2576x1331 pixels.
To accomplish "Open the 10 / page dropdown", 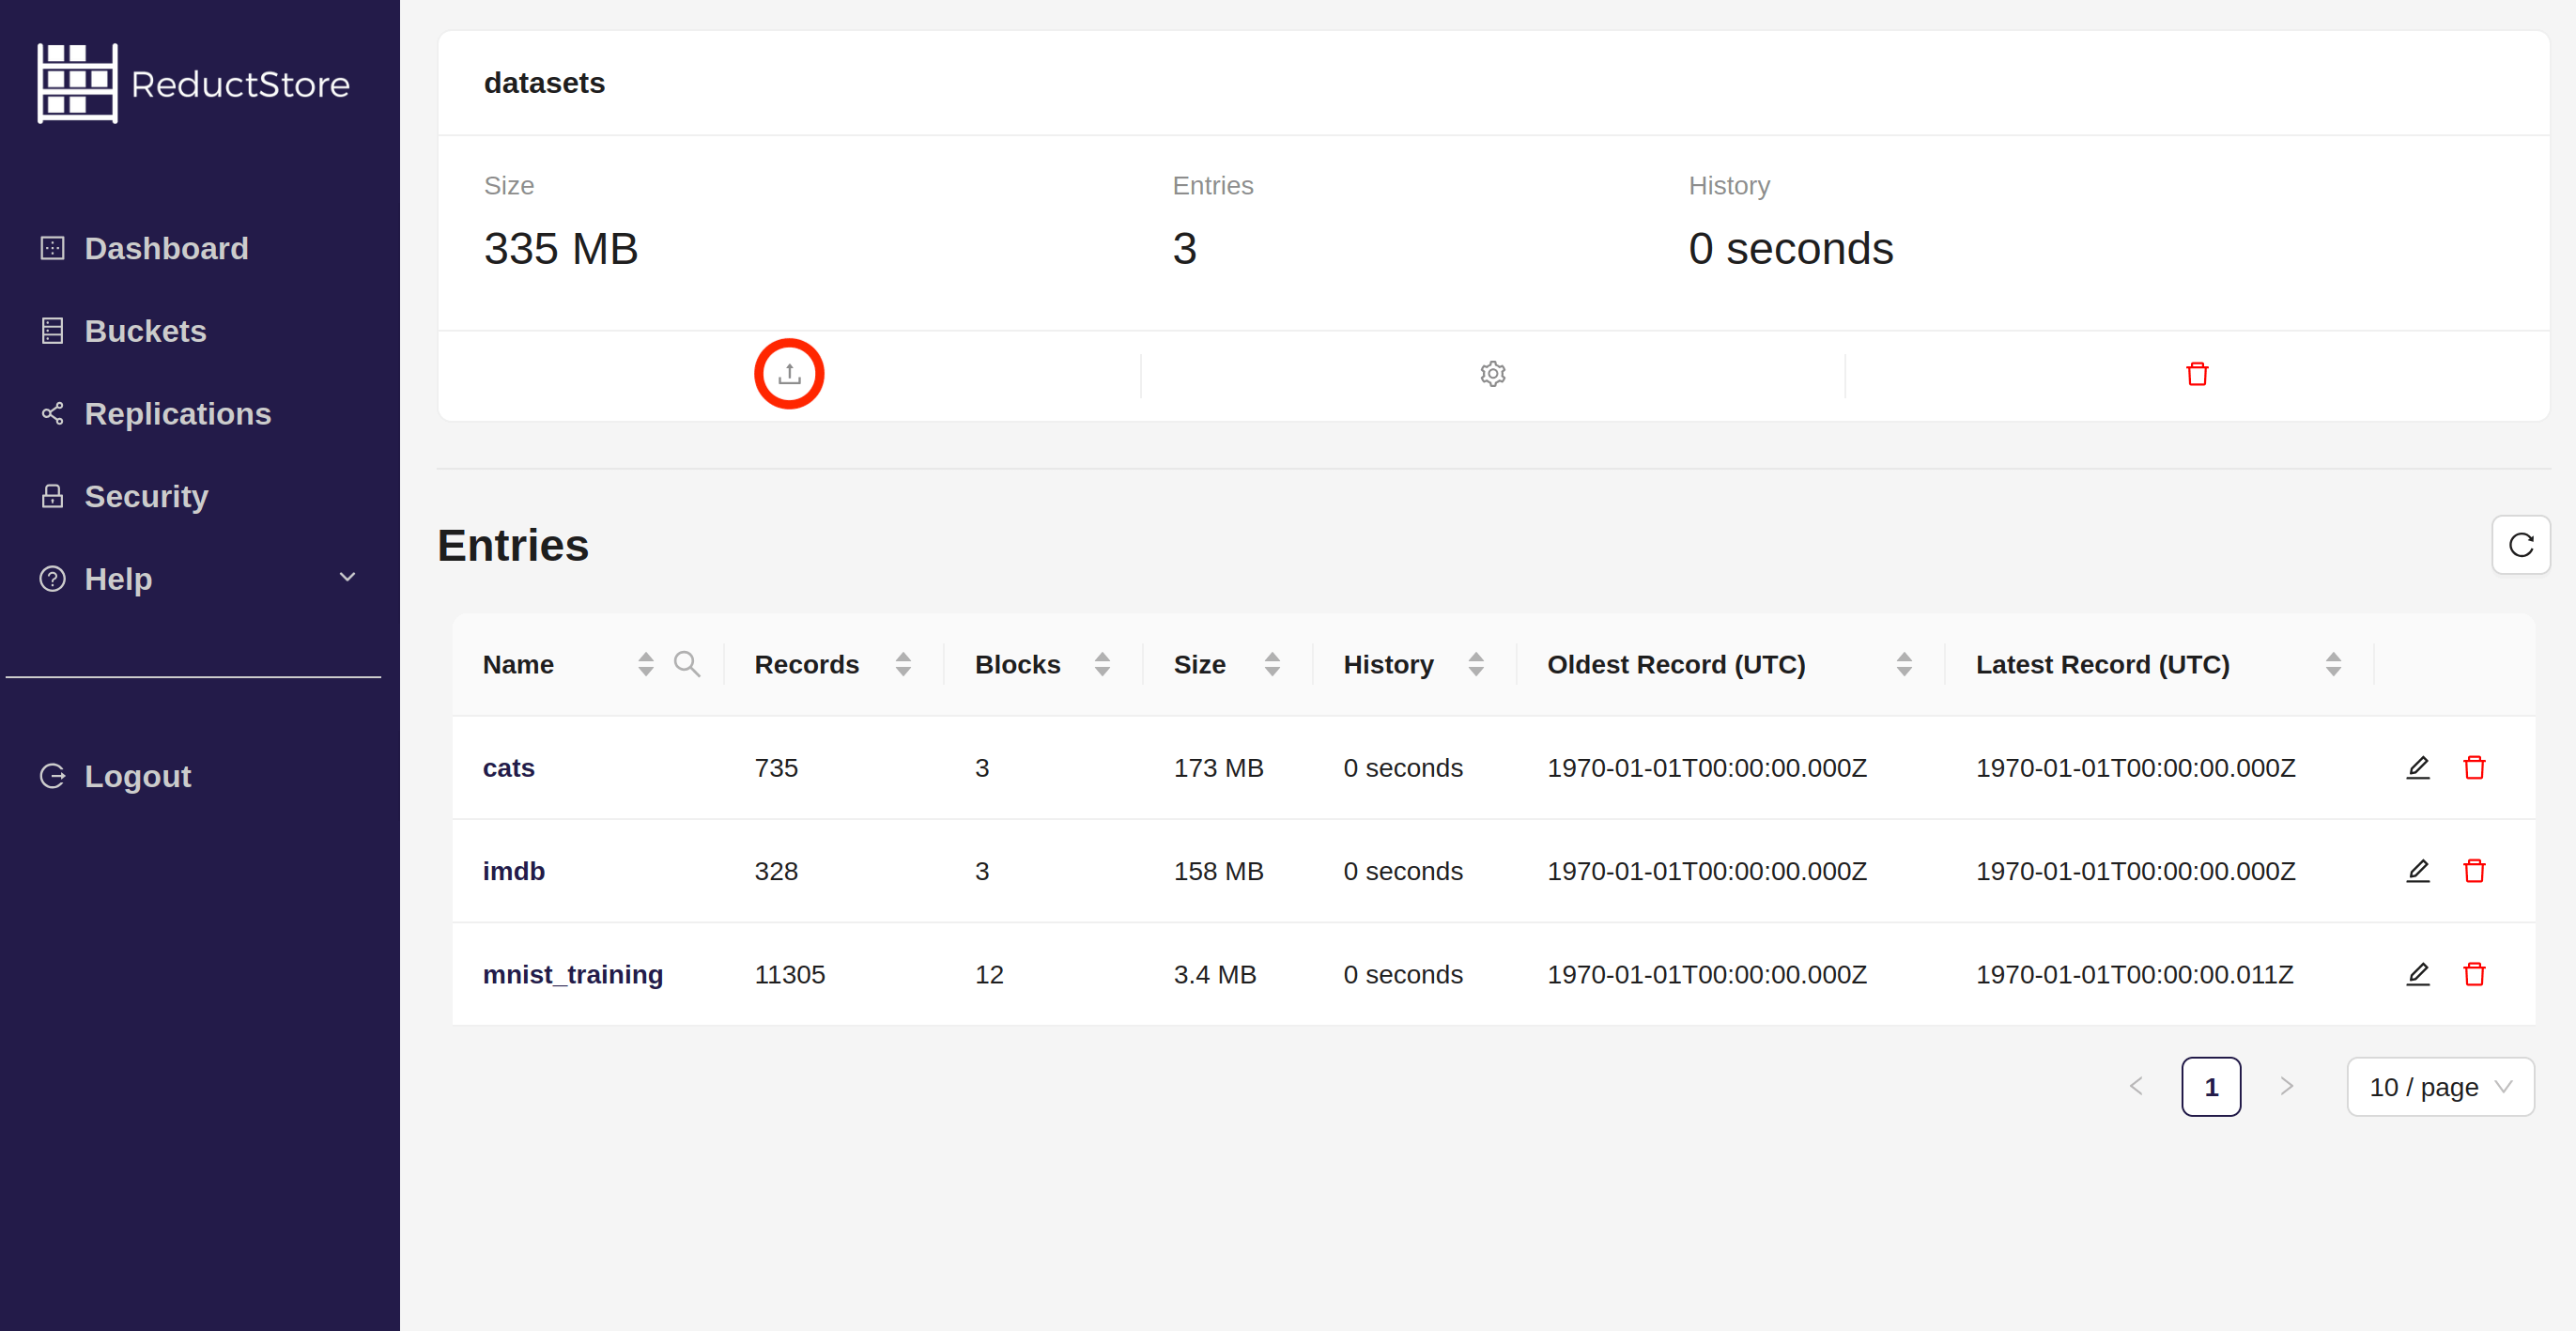I will click(2439, 1087).
